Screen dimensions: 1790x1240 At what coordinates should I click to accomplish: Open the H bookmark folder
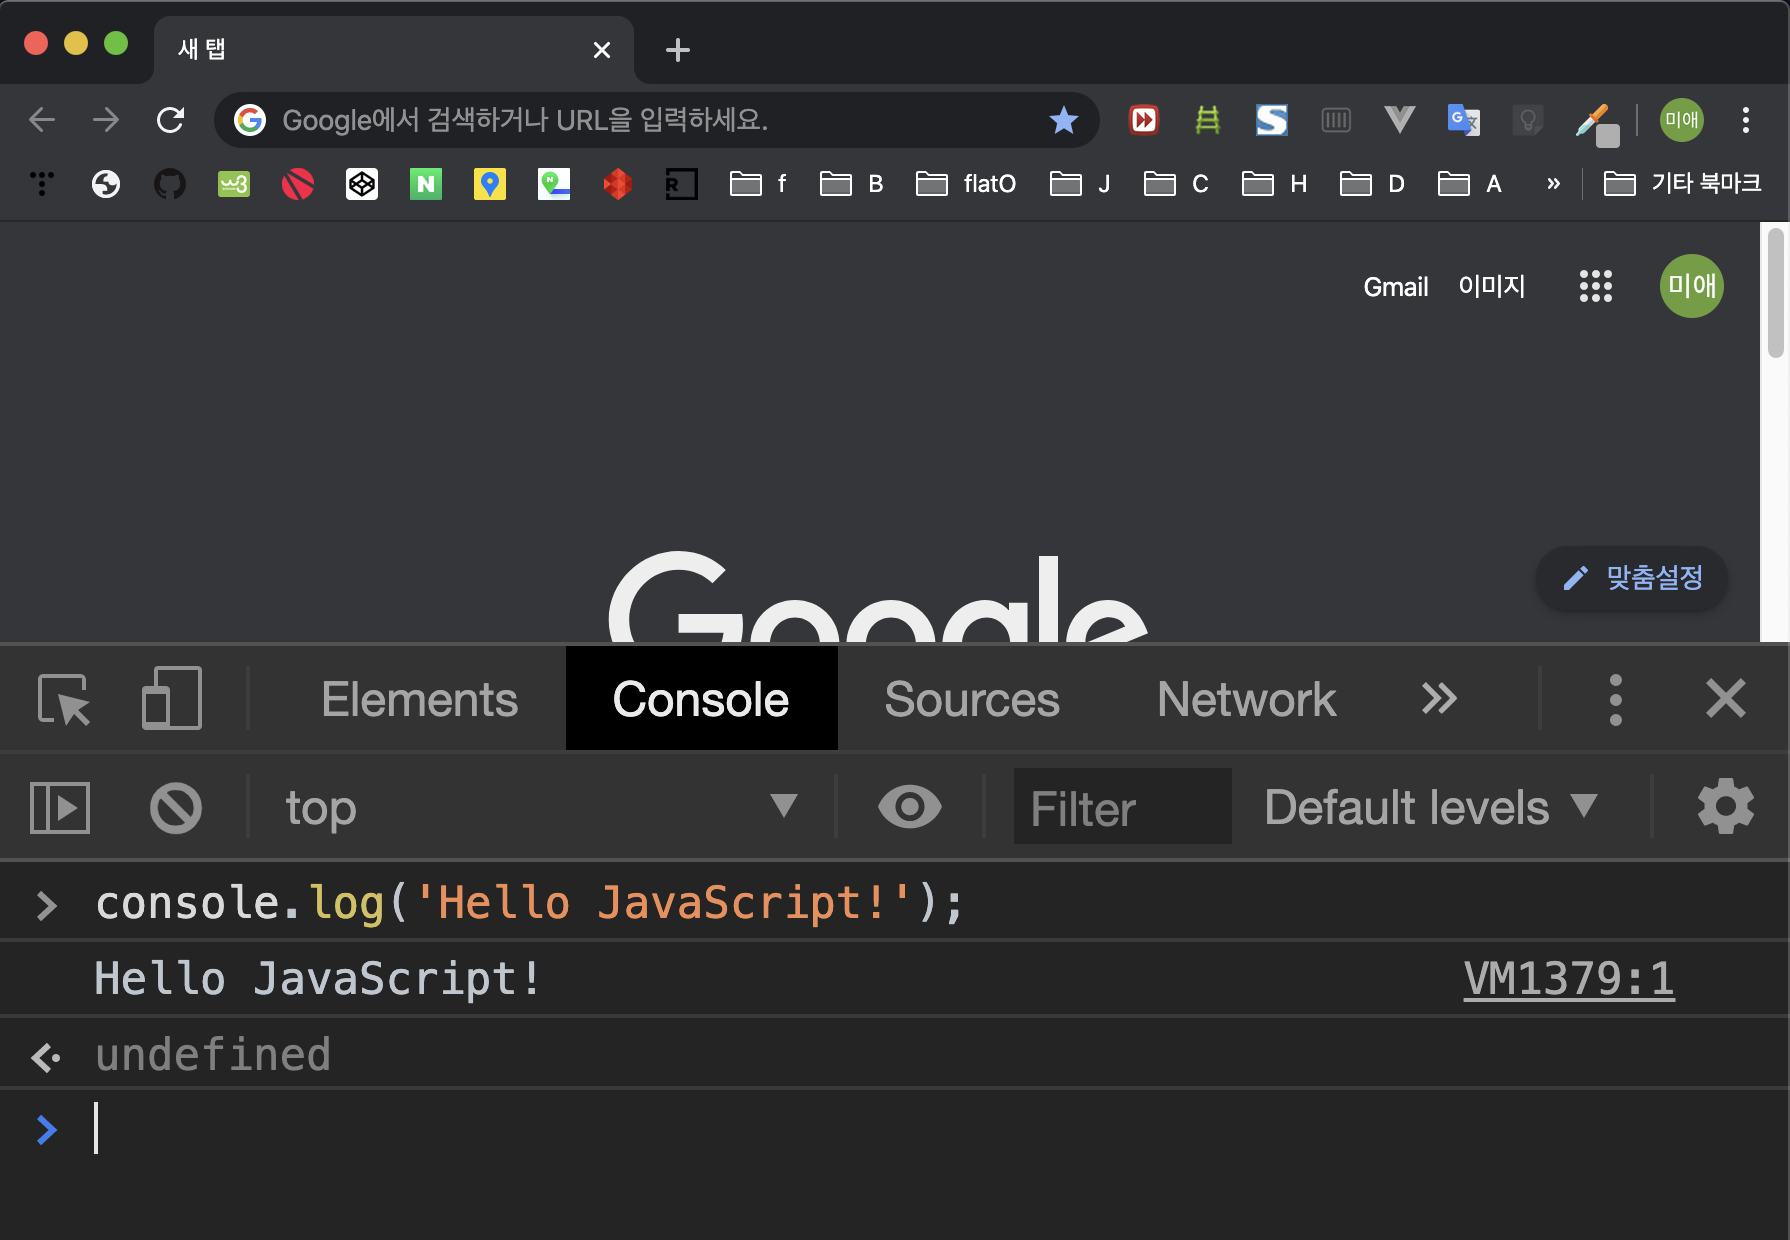(x=1275, y=184)
